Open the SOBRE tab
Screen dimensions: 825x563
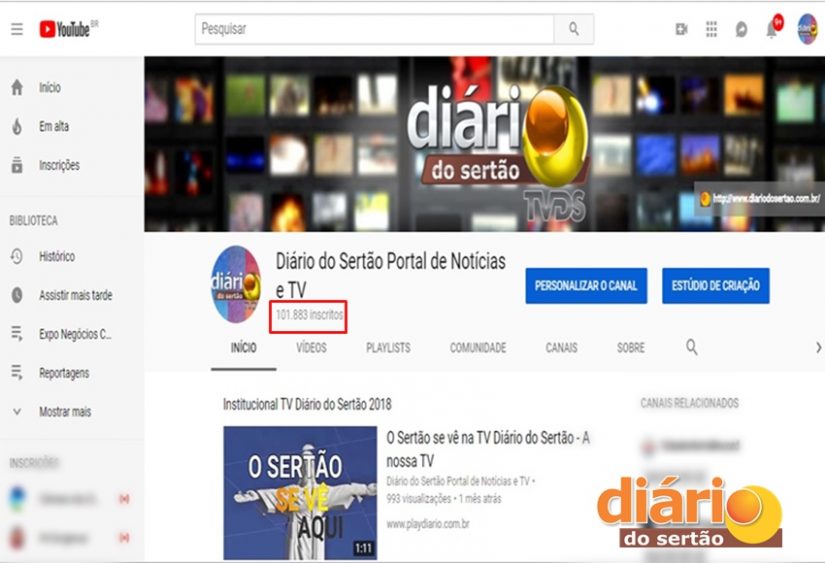(x=630, y=348)
